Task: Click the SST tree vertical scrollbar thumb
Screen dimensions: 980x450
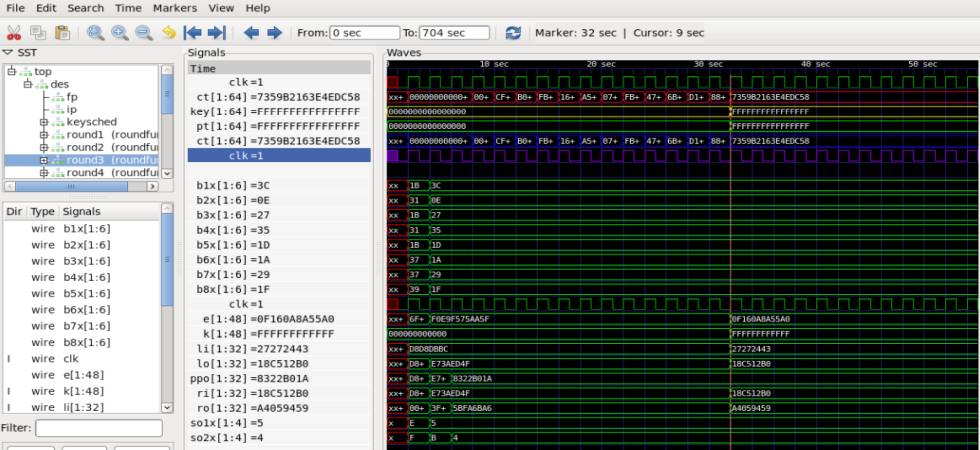Action: point(167,94)
